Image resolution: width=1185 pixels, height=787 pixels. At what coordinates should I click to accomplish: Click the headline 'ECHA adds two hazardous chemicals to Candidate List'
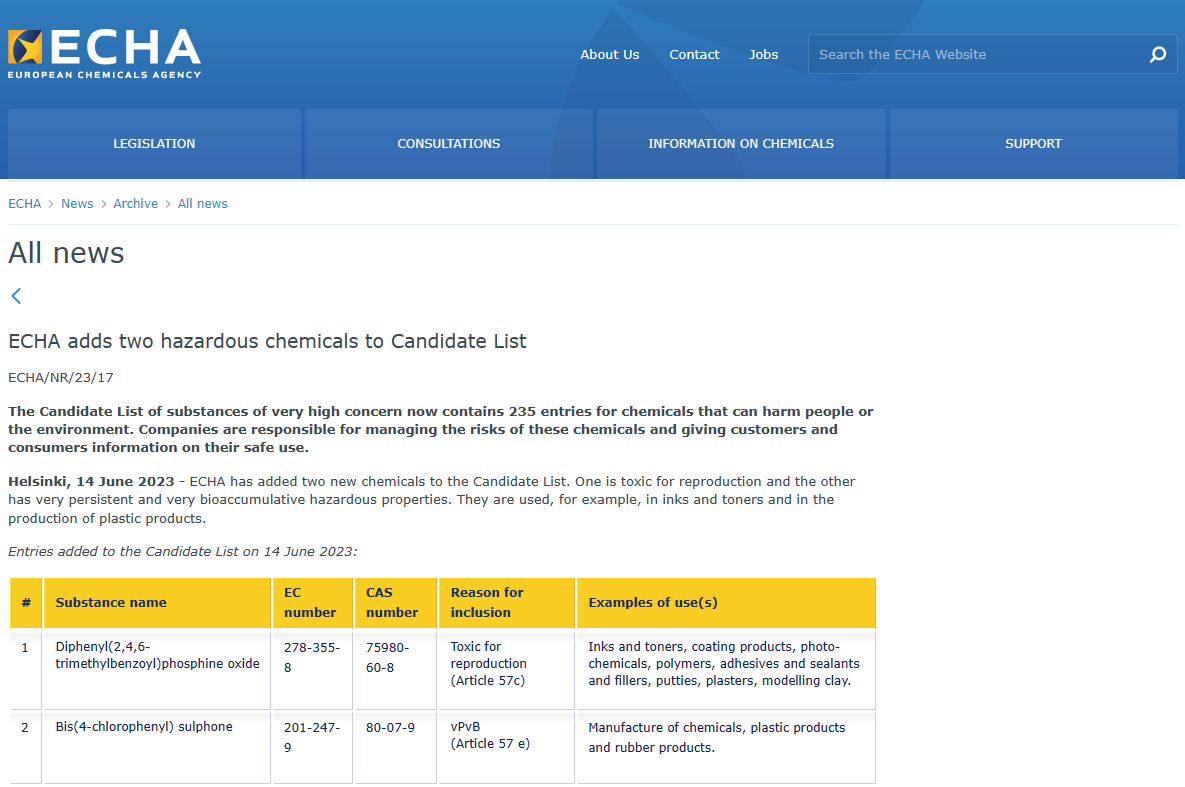click(x=268, y=341)
